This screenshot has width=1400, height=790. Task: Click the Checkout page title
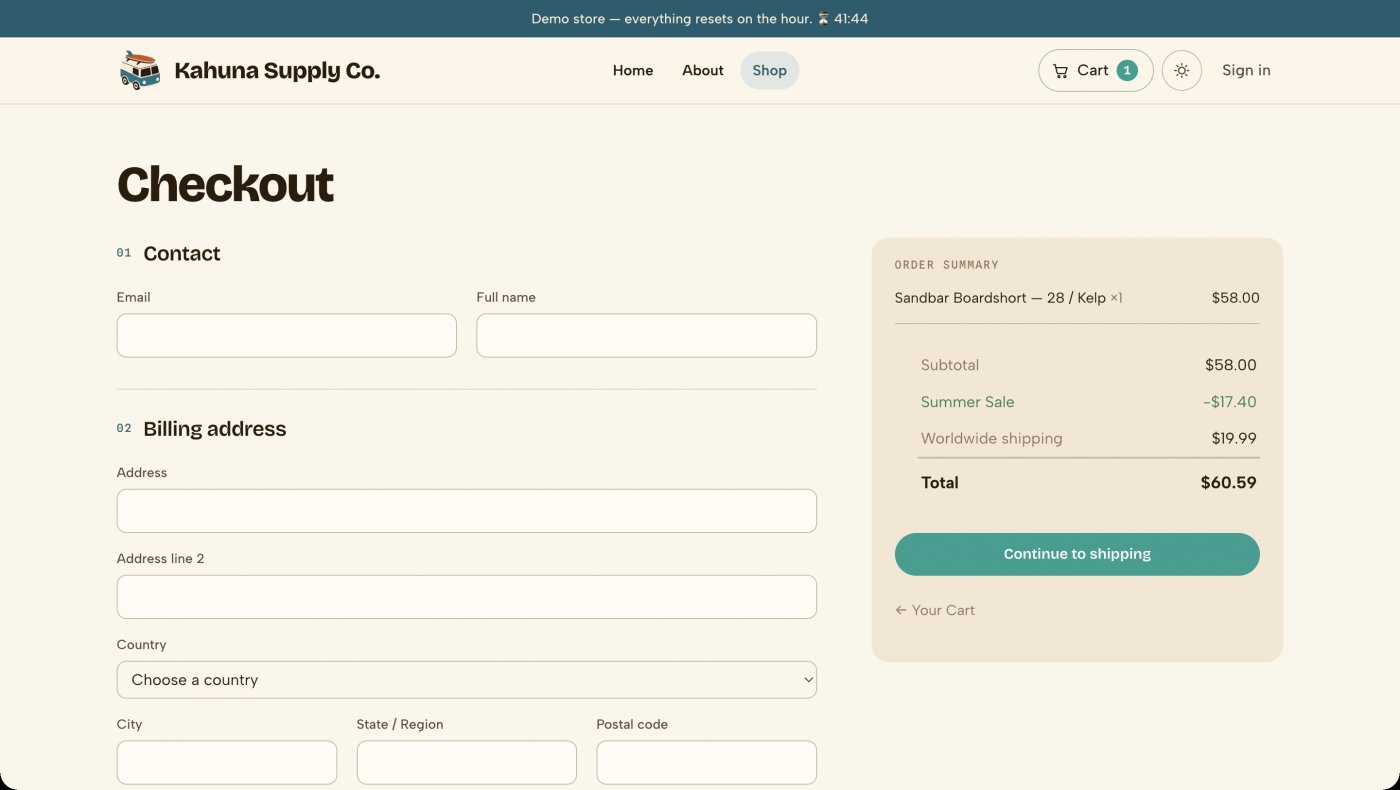click(x=225, y=185)
